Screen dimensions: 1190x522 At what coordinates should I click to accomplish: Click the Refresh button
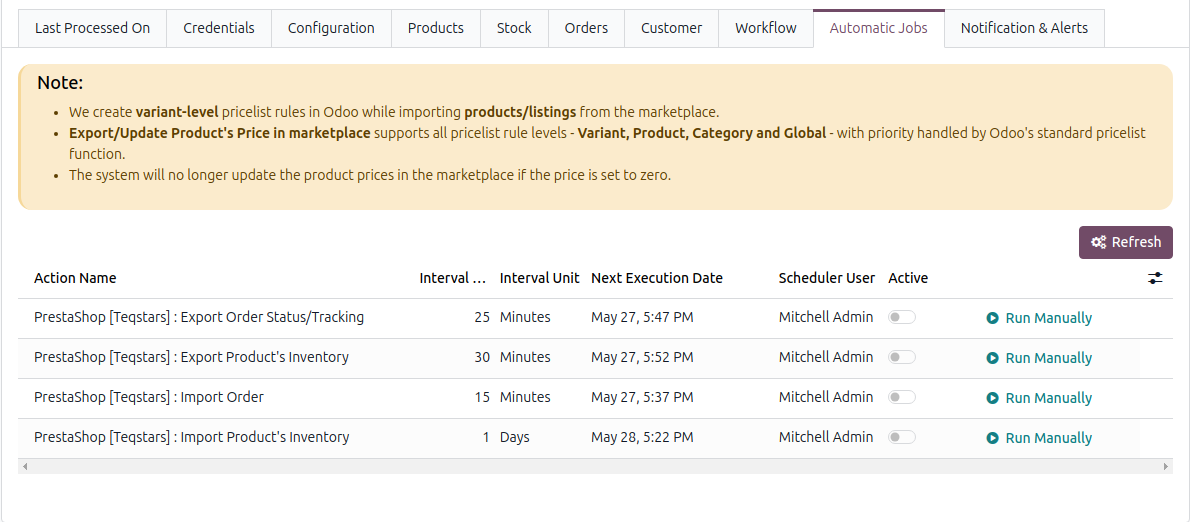(1125, 242)
